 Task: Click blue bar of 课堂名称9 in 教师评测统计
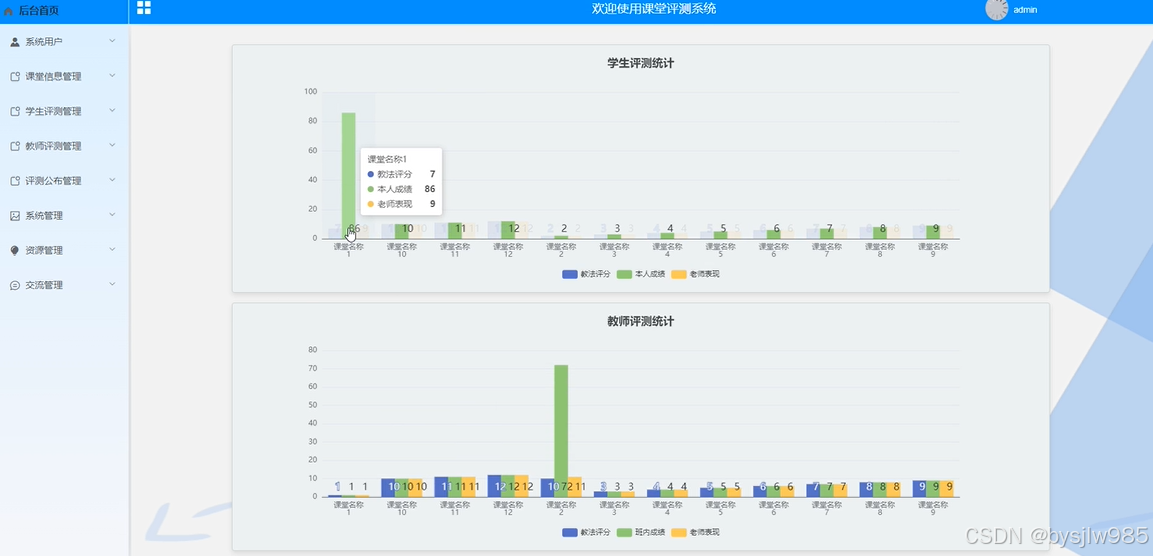coord(919,488)
